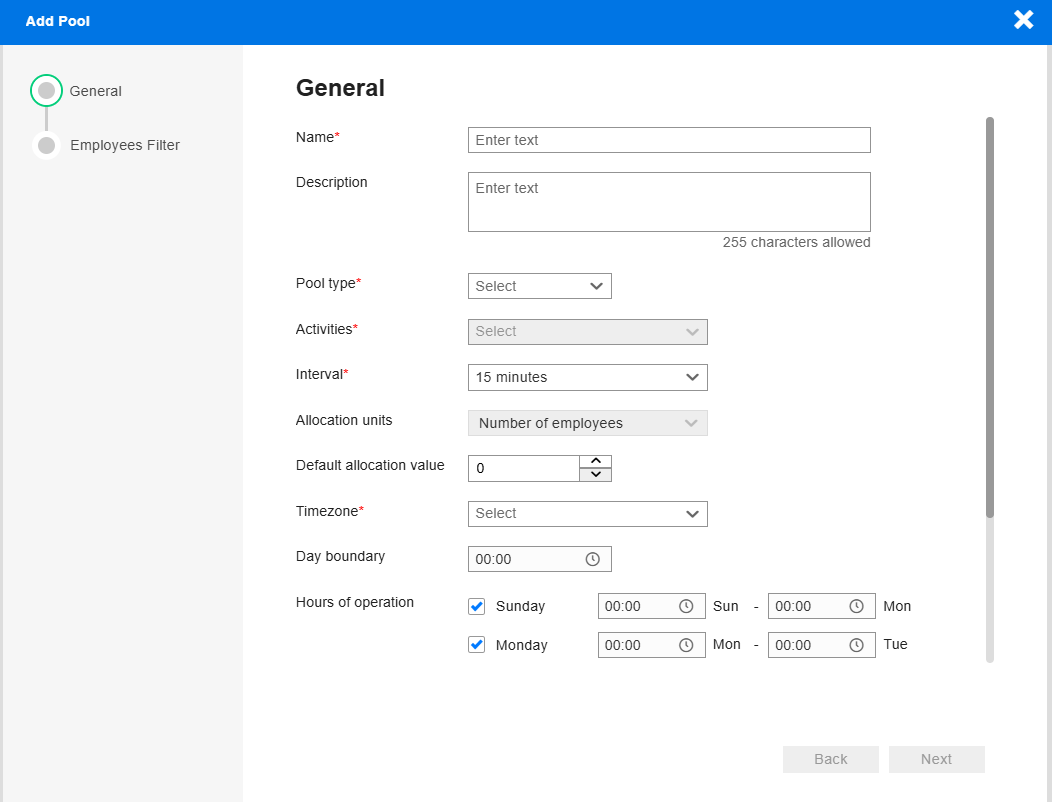
Task: Open the Allocation units dropdown
Action: click(588, 423)
